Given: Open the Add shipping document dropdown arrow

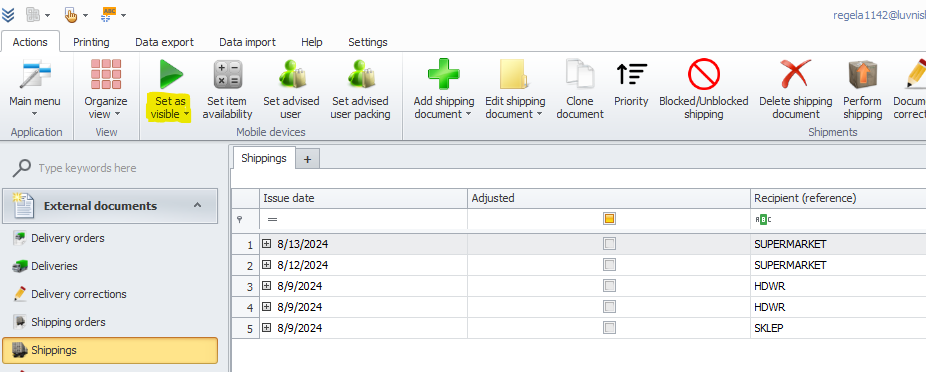Looking at the screenshot, I should click(469, 115).
